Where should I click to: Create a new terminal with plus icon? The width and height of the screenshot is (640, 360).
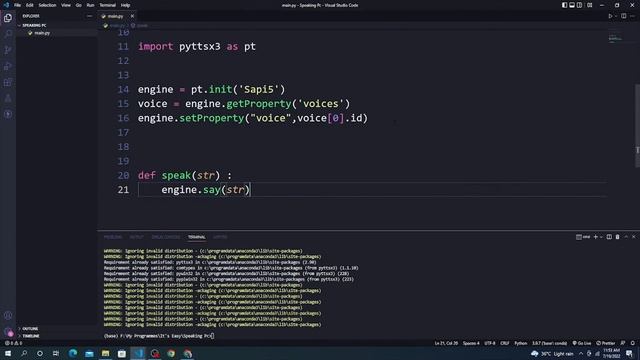pyautogui.click(x=596, y=237)
